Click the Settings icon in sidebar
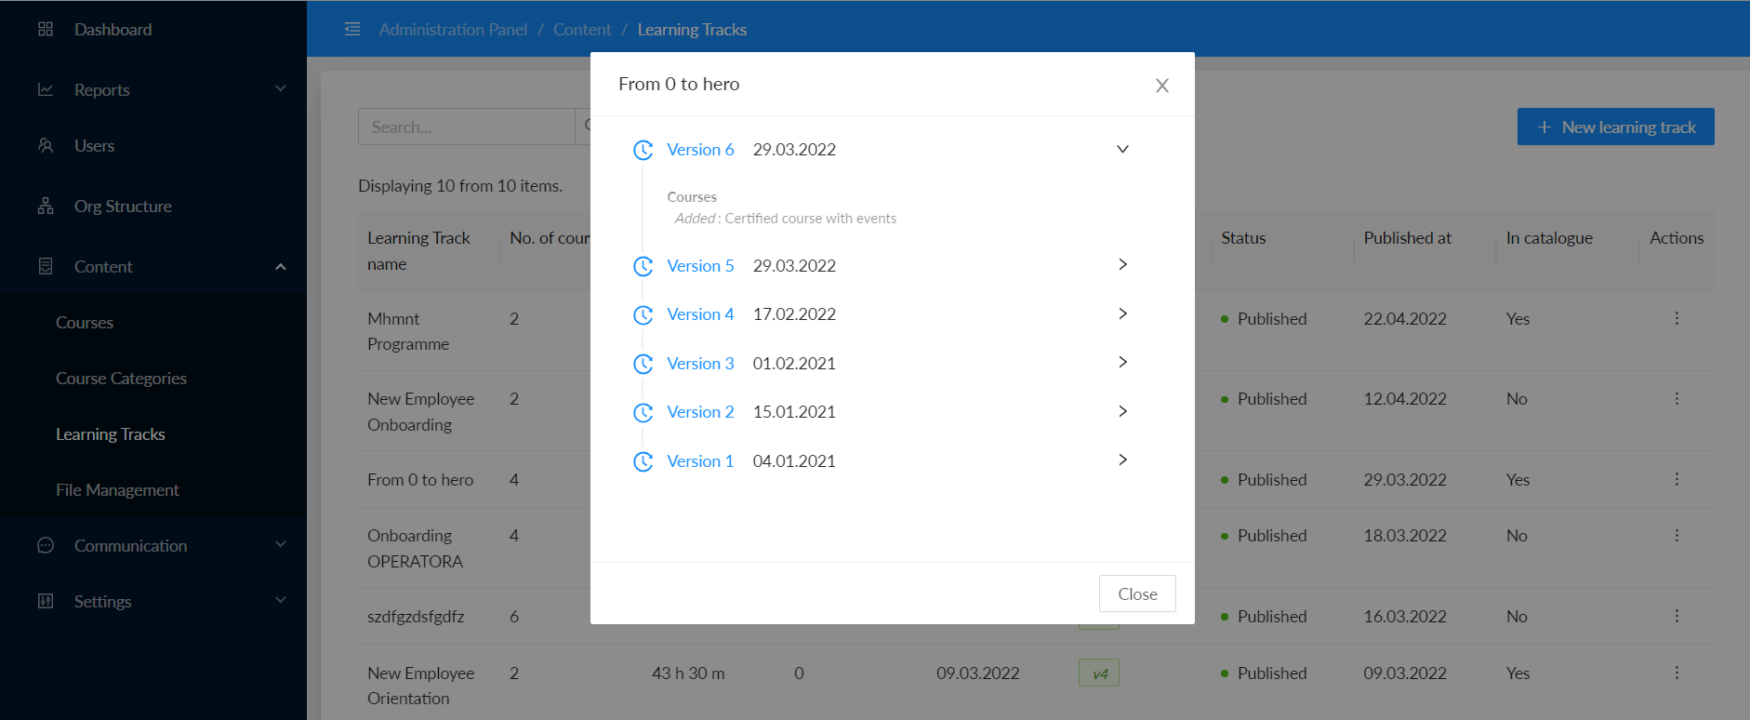 click(45, 601)
